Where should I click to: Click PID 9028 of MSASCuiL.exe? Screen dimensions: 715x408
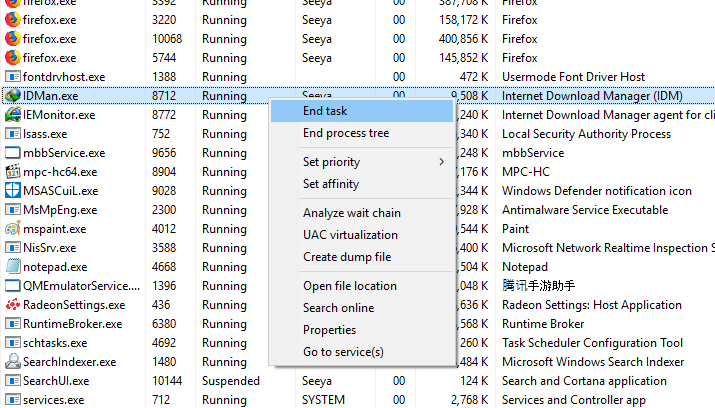[164, 191]
